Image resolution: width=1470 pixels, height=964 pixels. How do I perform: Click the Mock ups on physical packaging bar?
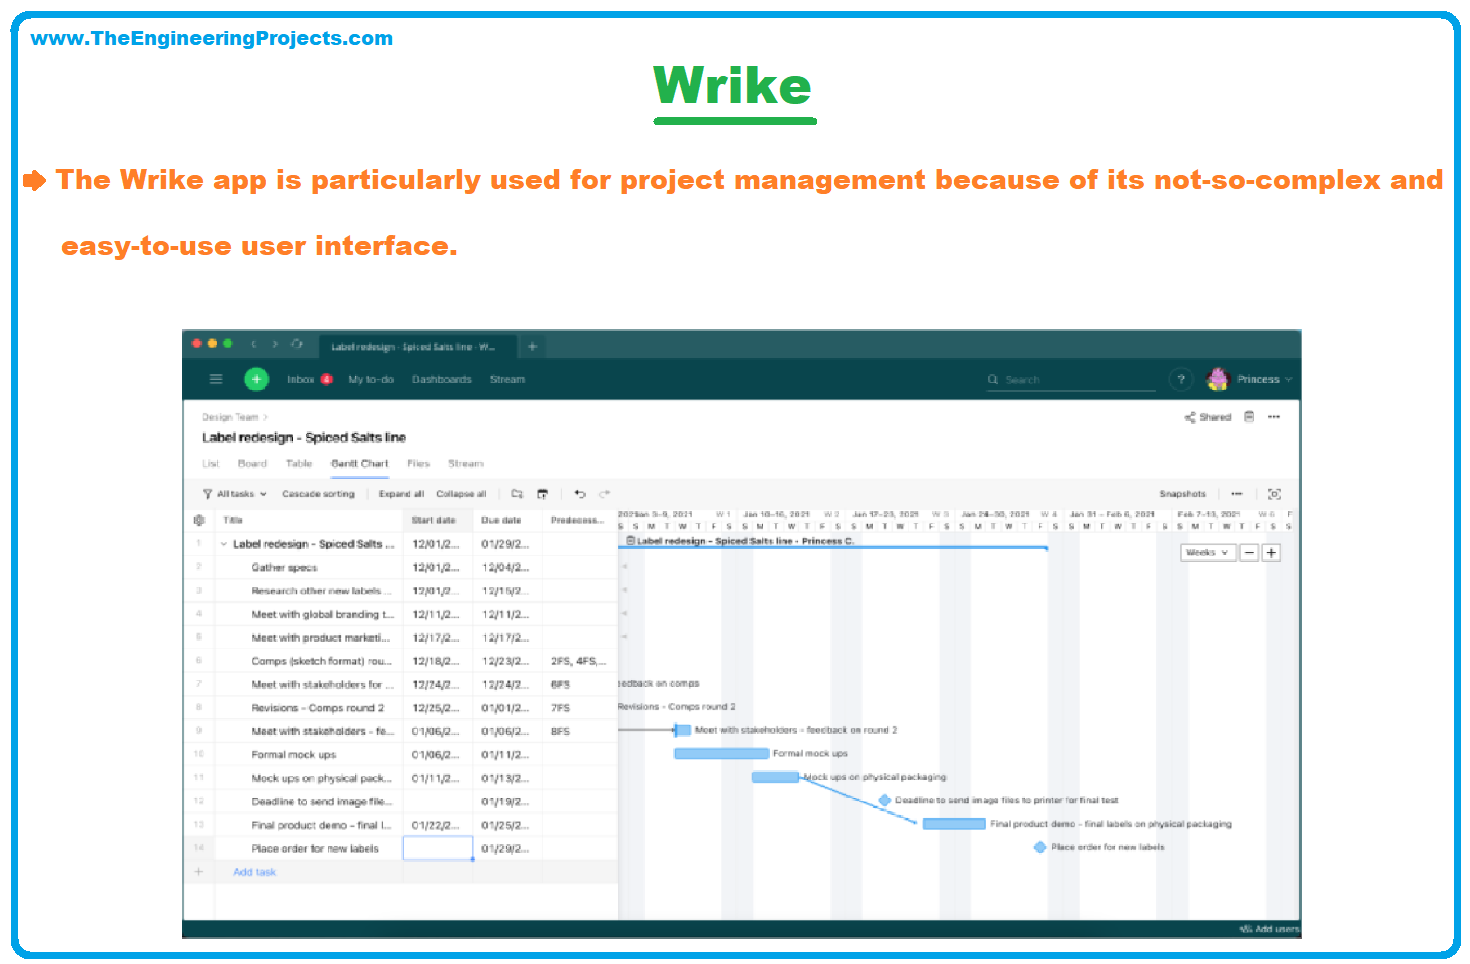(776, 777)
